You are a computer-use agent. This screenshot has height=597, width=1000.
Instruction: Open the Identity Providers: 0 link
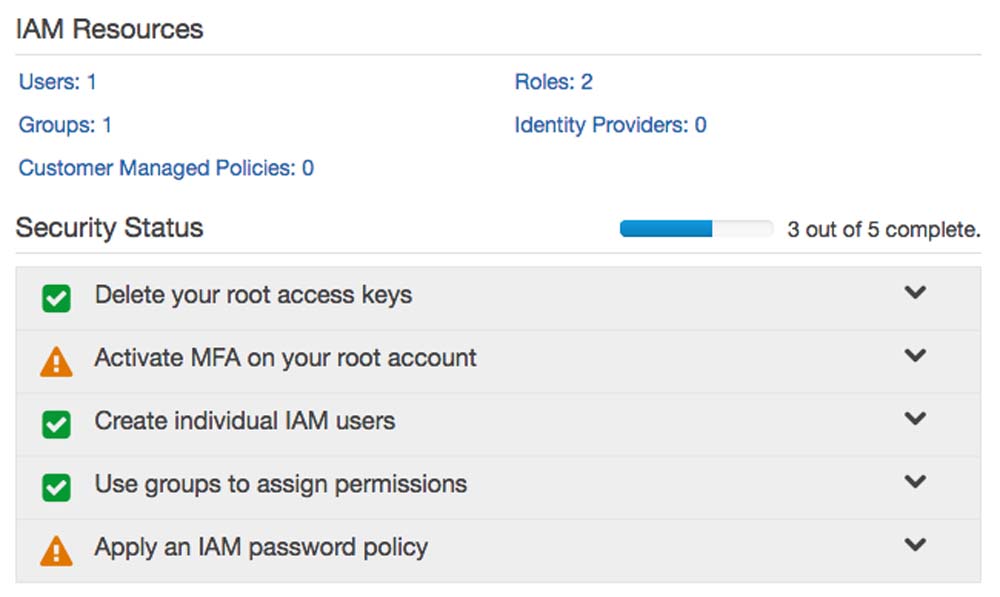coord(610,125)
